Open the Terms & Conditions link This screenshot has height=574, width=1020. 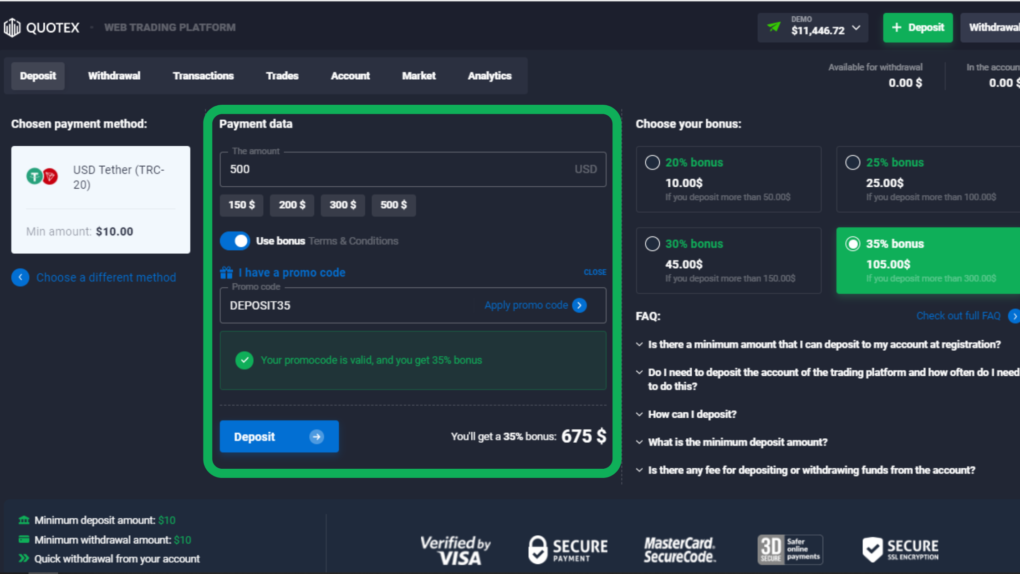point(353,241)
